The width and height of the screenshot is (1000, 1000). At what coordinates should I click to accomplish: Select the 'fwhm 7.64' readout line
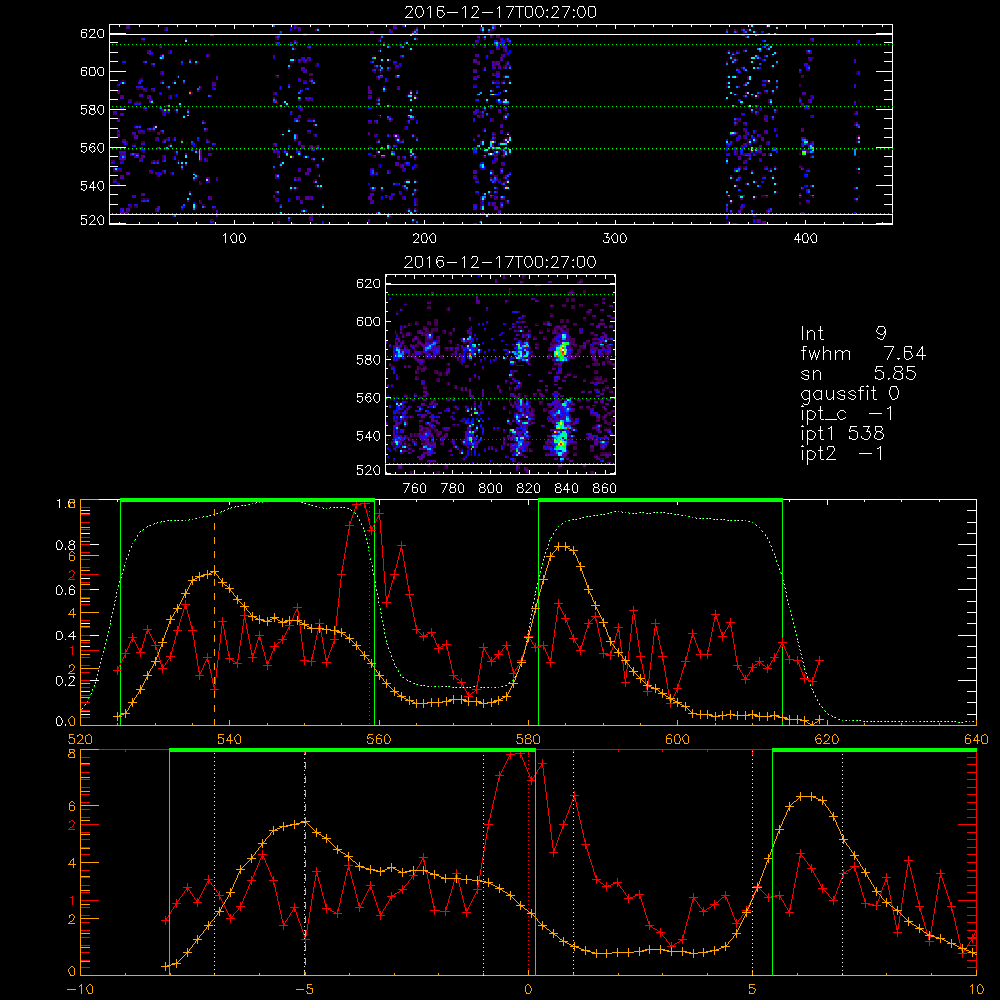[x=863, y=353]
